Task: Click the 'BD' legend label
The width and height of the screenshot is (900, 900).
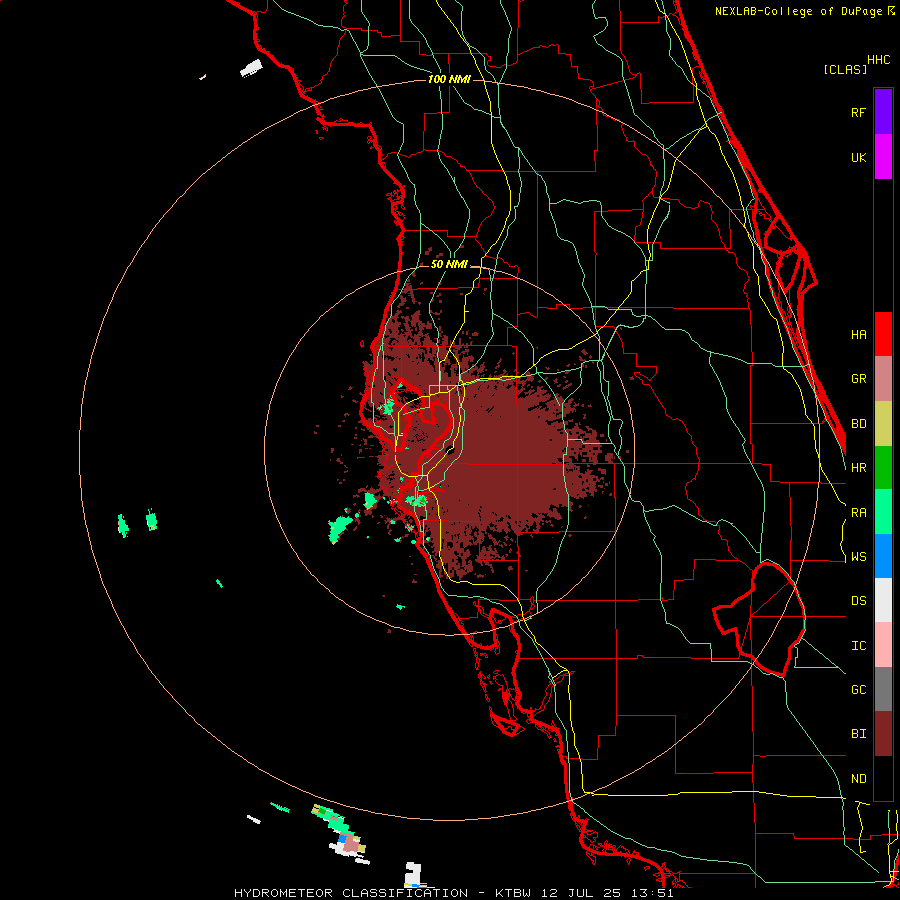Action: pyautogui.click(x=858, y=424)
